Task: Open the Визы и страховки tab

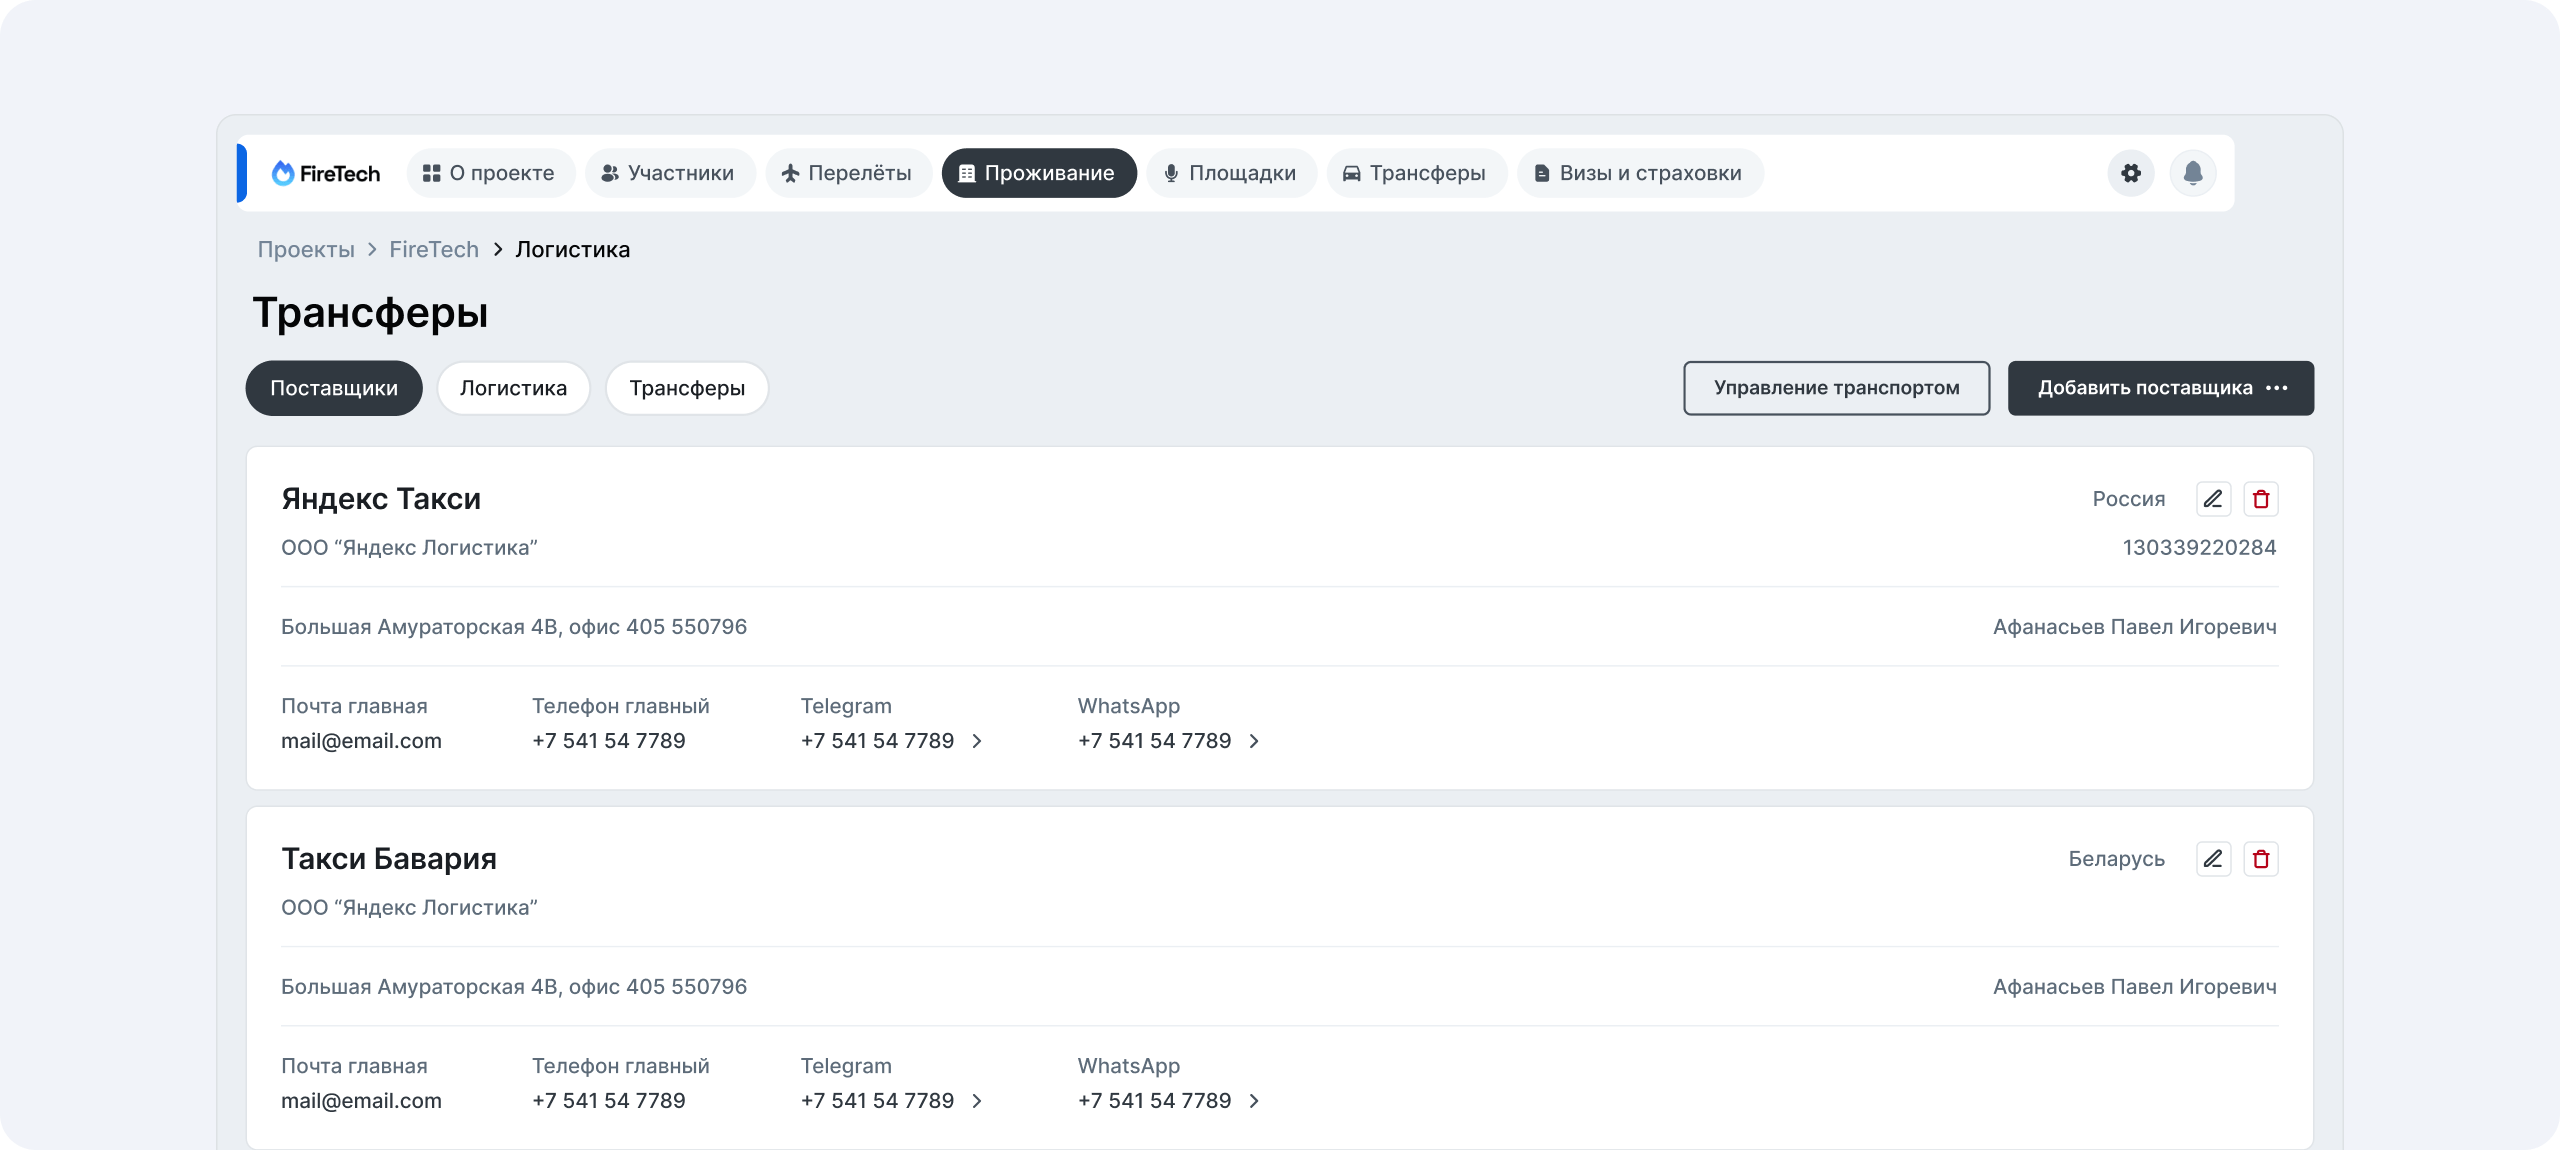Action: (x=1639, y=173)
